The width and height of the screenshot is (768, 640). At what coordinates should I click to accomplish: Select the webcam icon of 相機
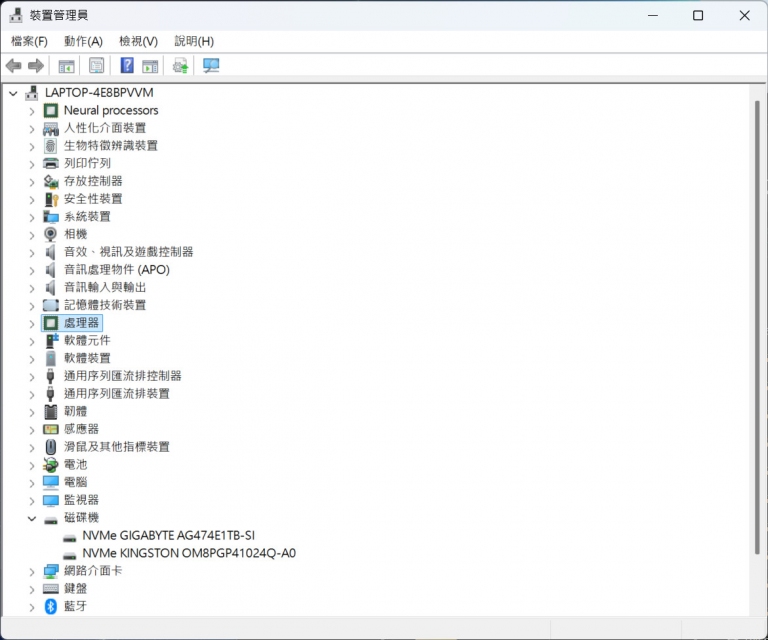(x=50, y=235)
